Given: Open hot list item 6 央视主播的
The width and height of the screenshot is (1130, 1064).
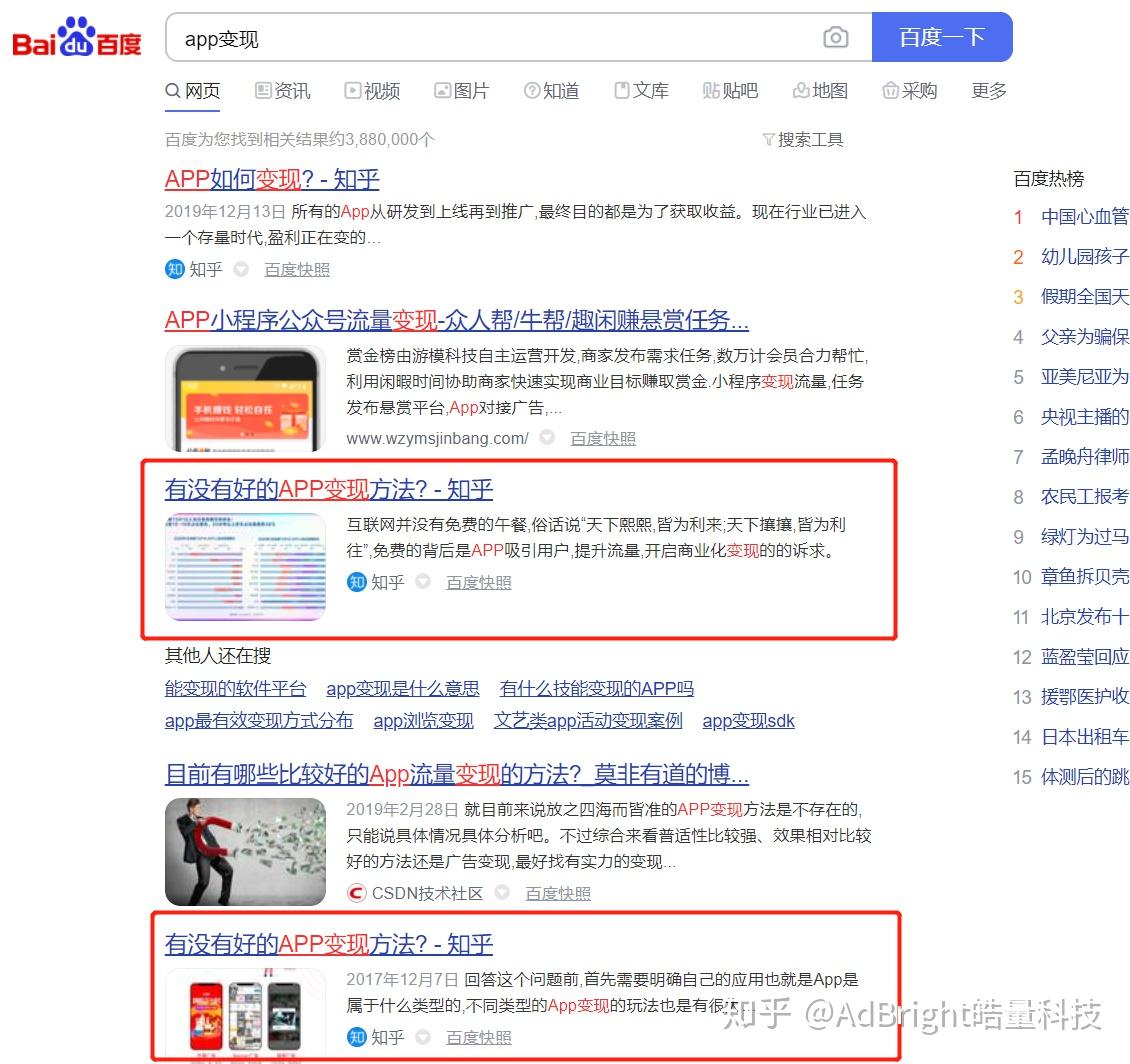Looking at the screenshot, I should (1085, 417).
